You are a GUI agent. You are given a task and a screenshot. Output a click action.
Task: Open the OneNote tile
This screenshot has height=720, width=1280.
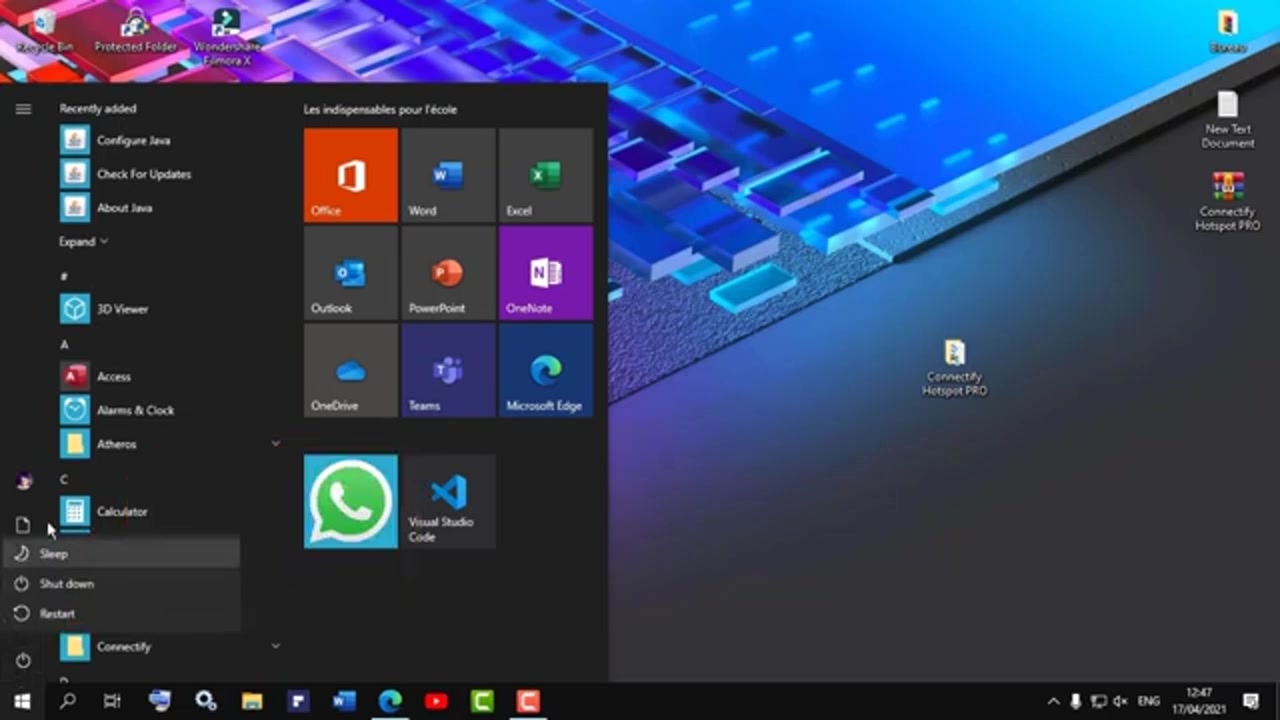point(545,272)
